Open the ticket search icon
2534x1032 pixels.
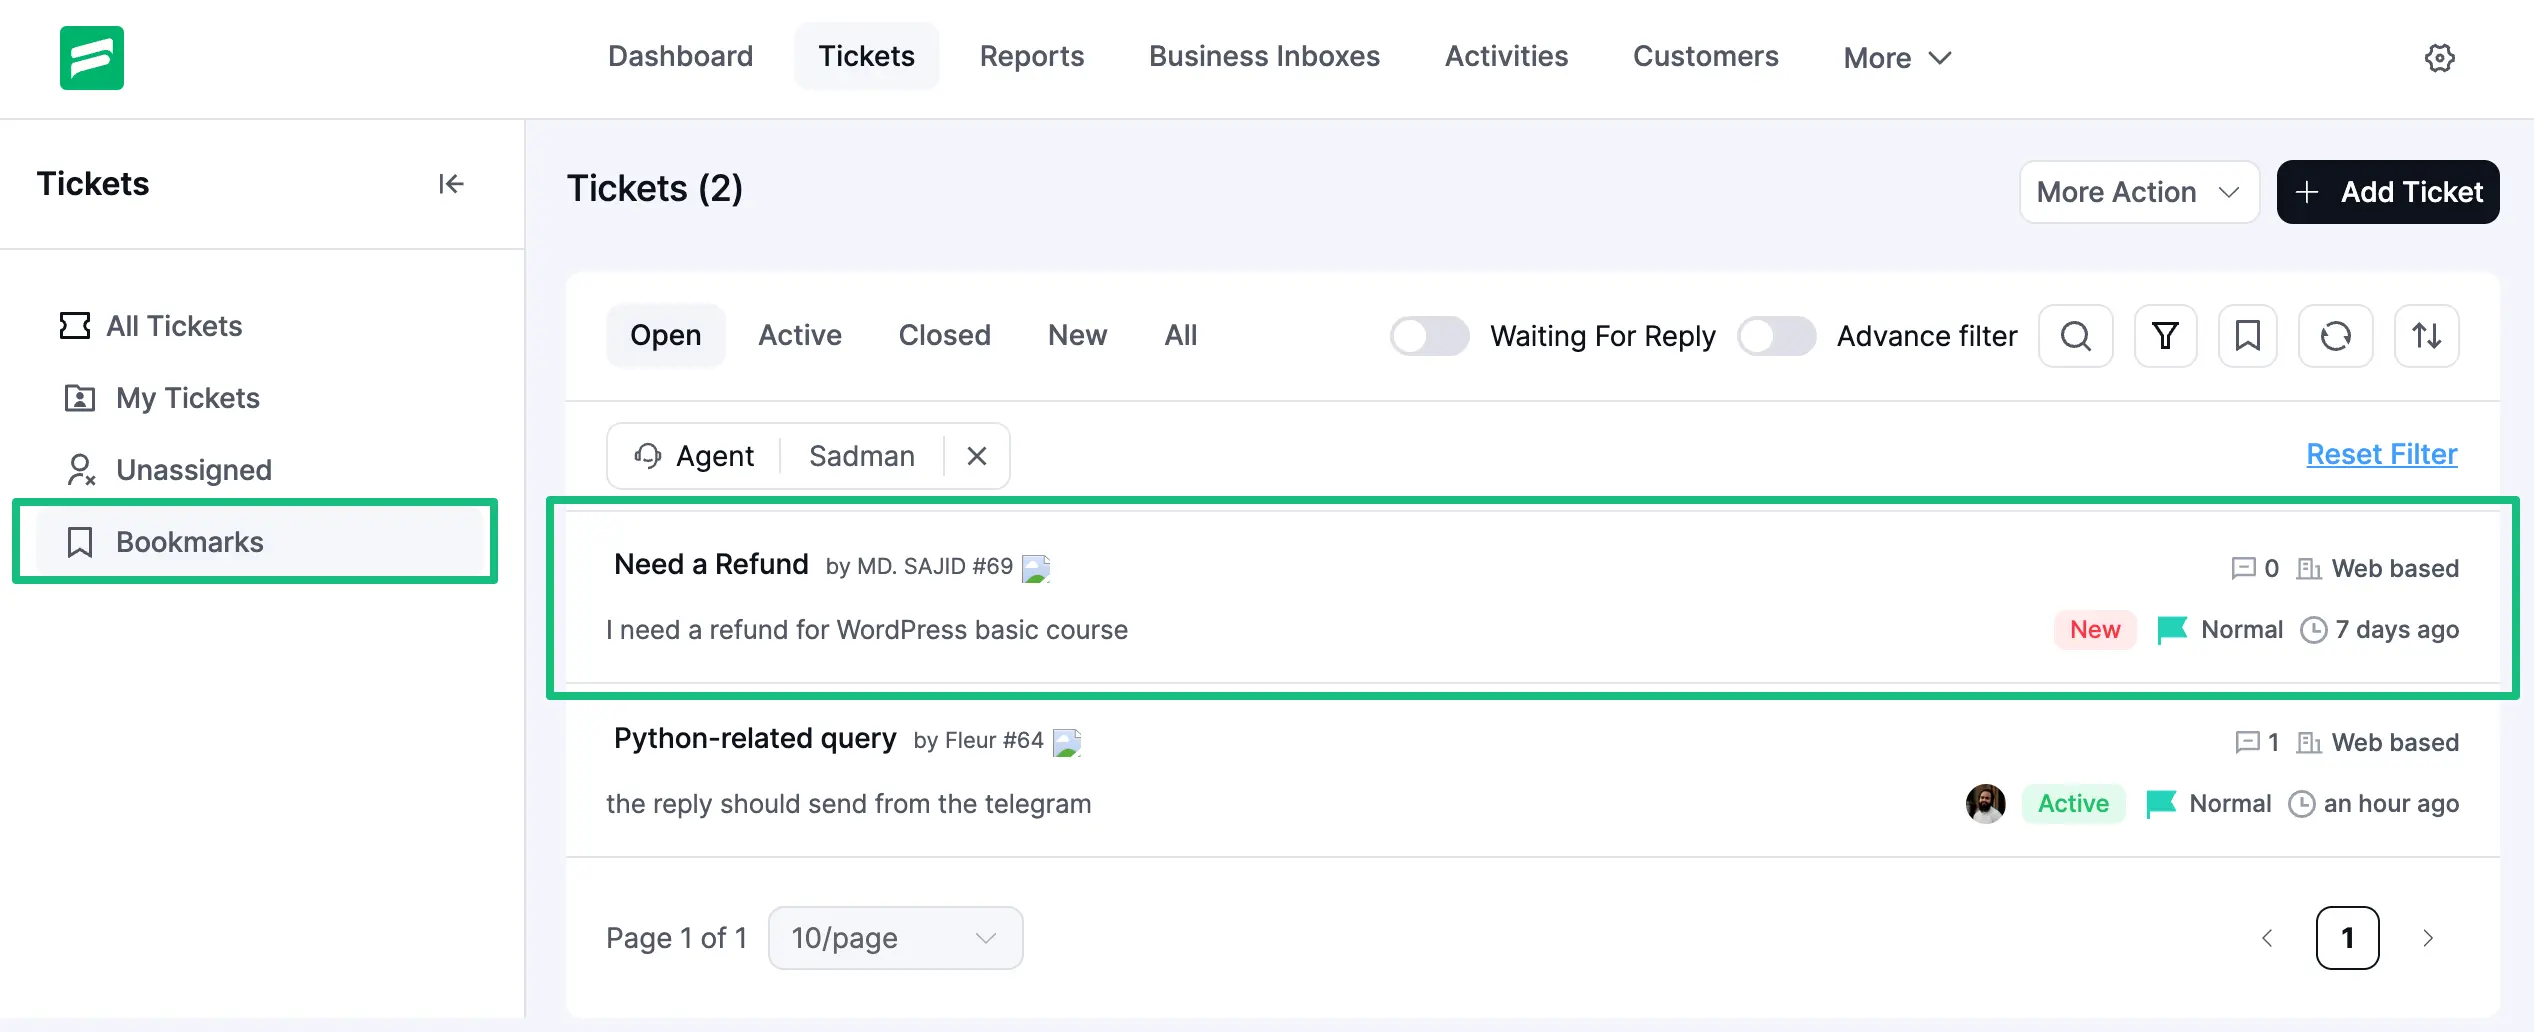2076,336
